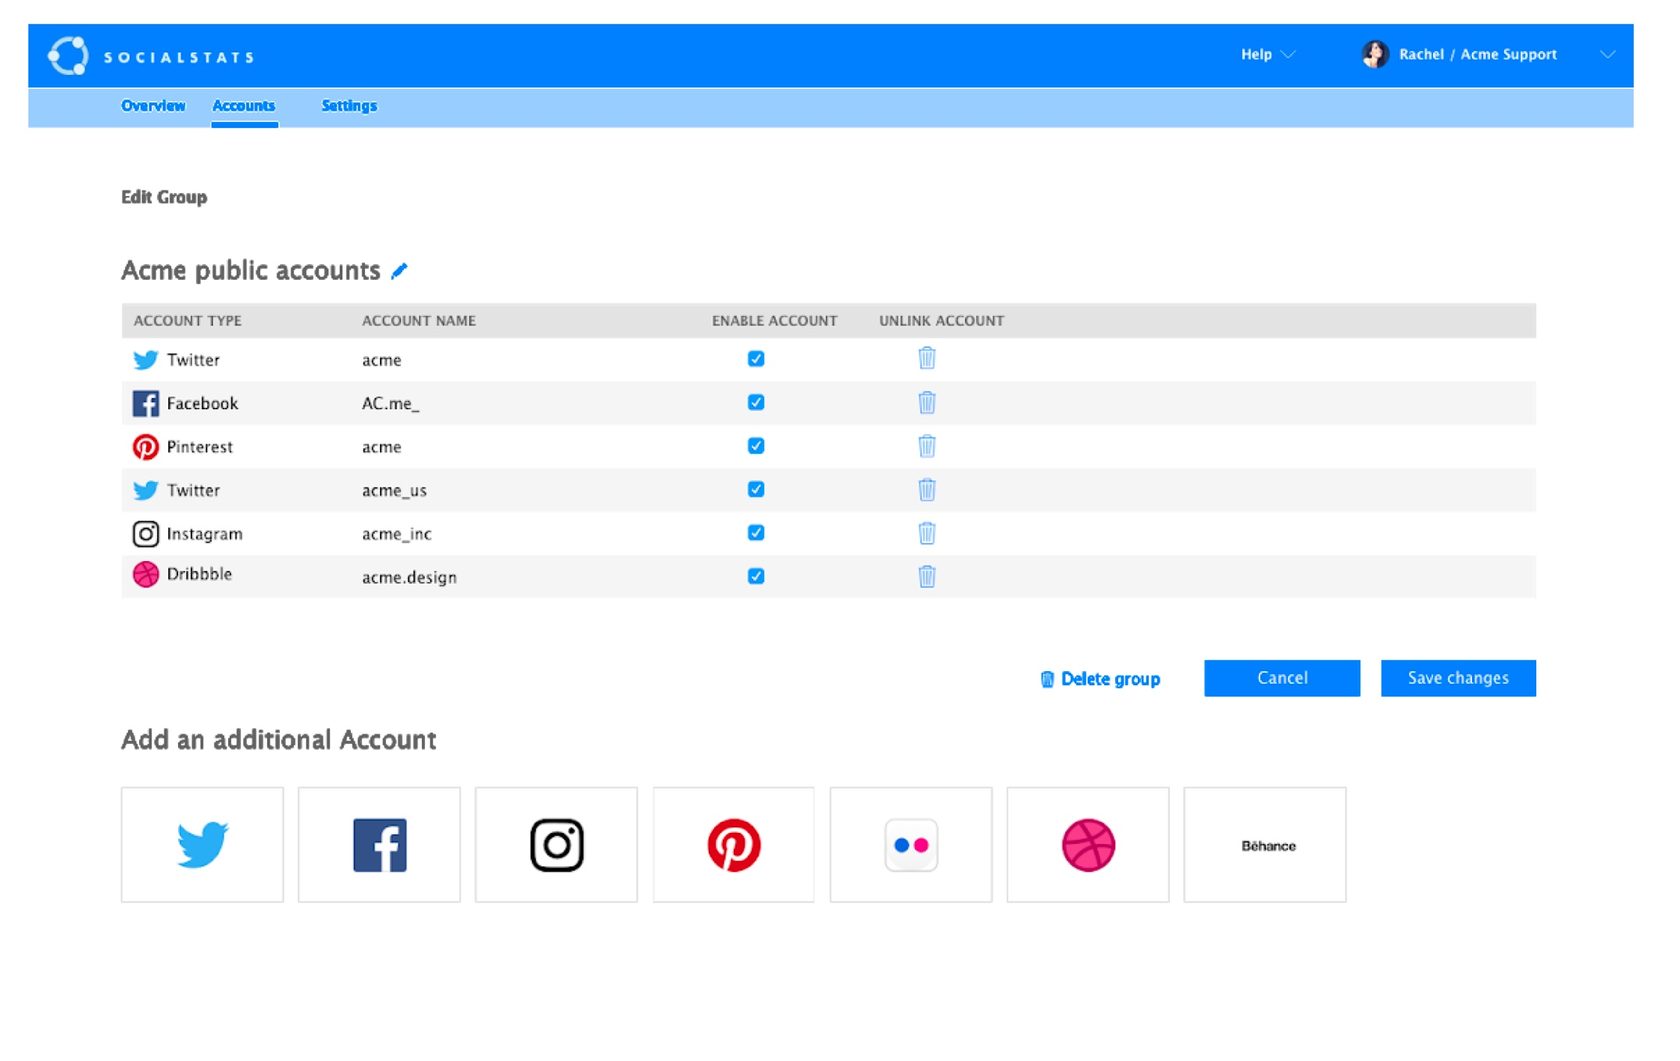Switch to the Overview tab
The width and height of the screenshot is (1680, 1061).
153,106
